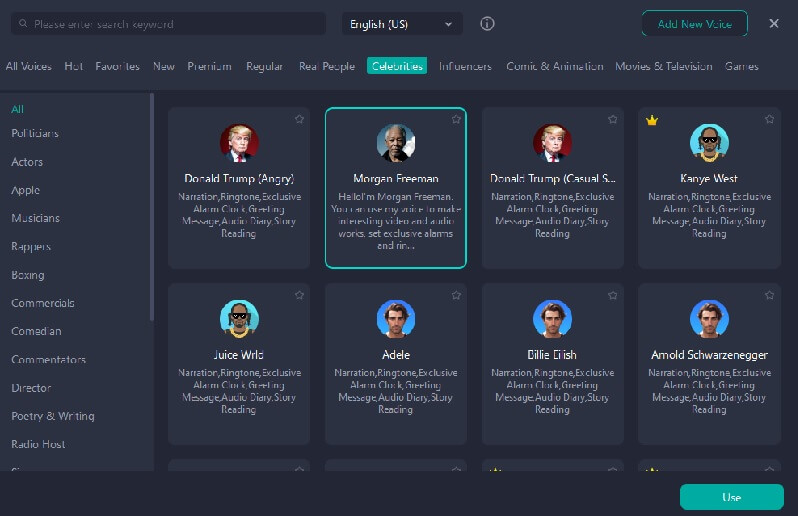Click the Kanye West avatar icon
Viewport: 798px width, 516px height.
coord(709,143)
